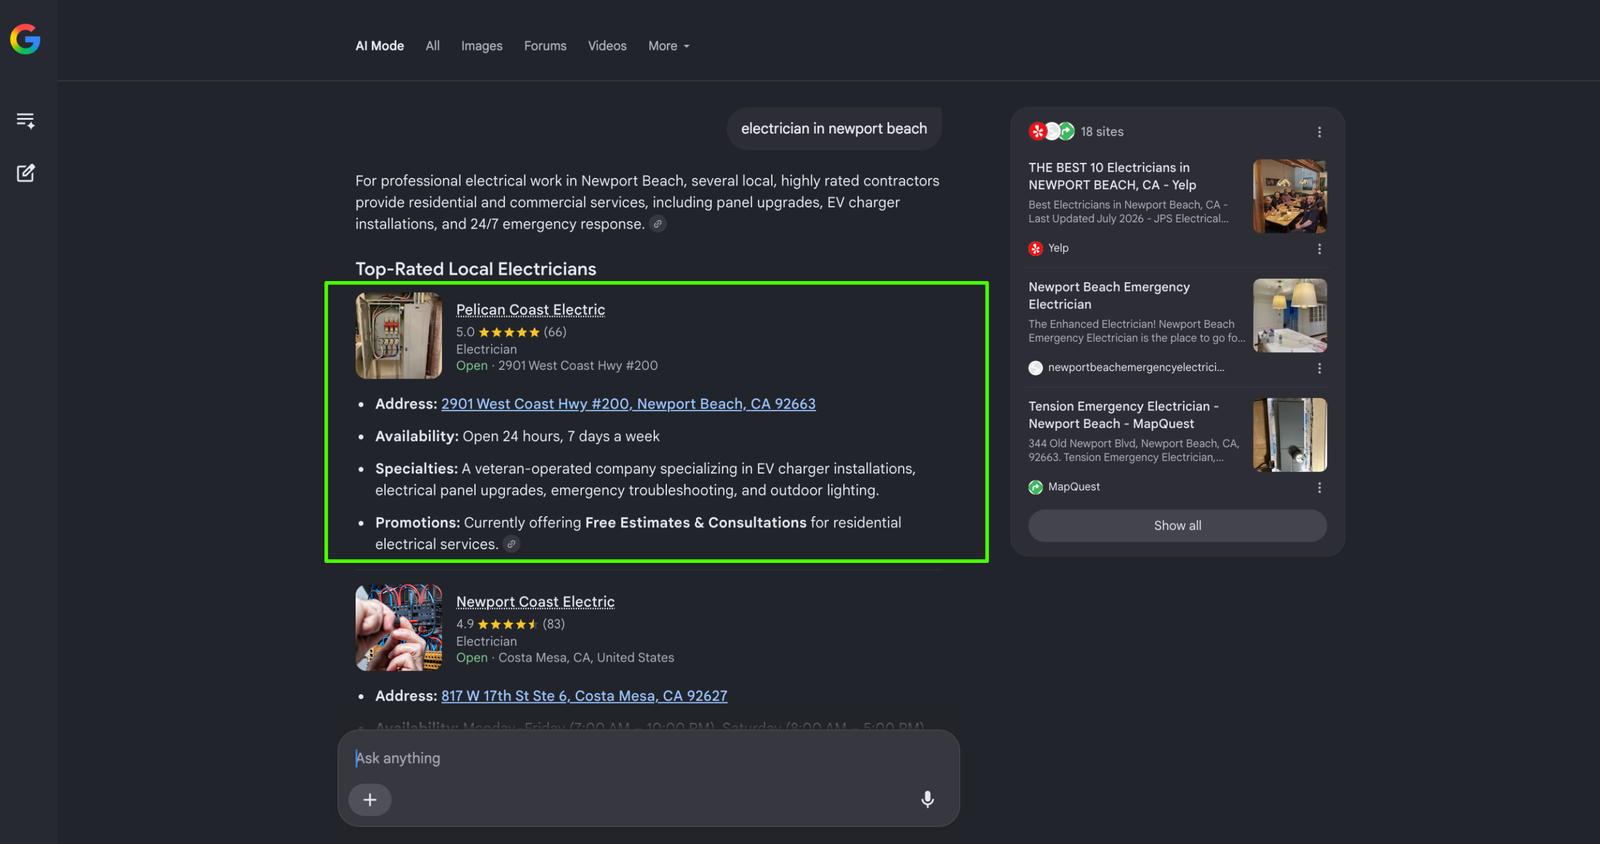
Task: Click the Newport Coast Electric wiring photo
Action: pyautogui.click(x=399, y=628)
